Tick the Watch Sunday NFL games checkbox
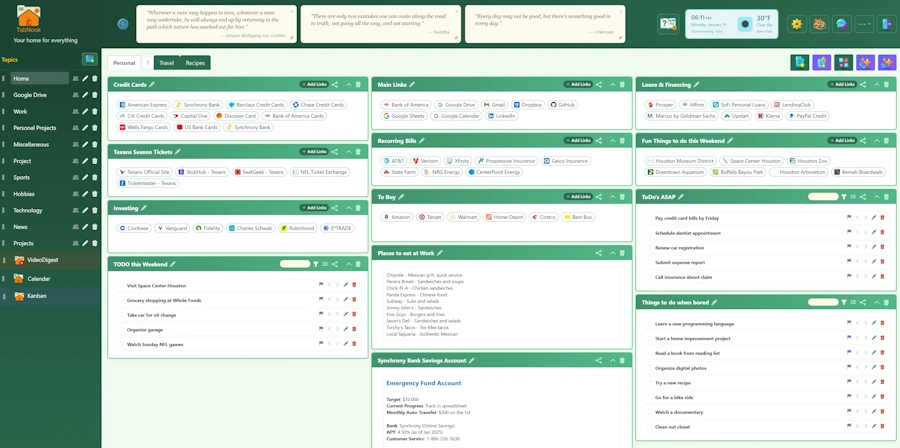Viewport: 900px width, 448px height. [x=121, y=345]
